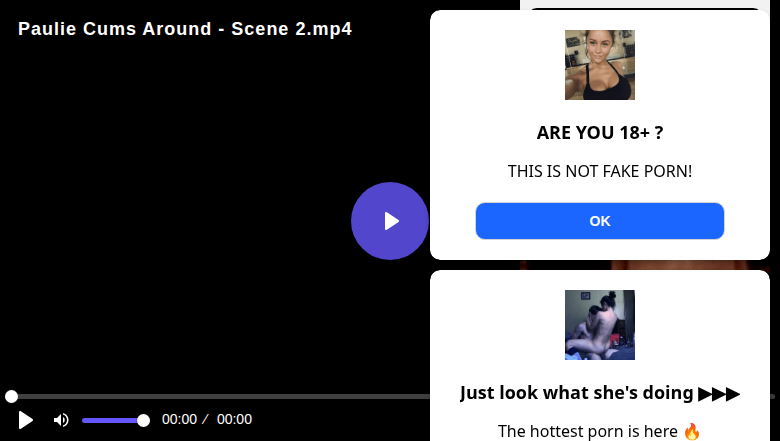Click the "ARE YOU 18+ ?" heading

599,133
